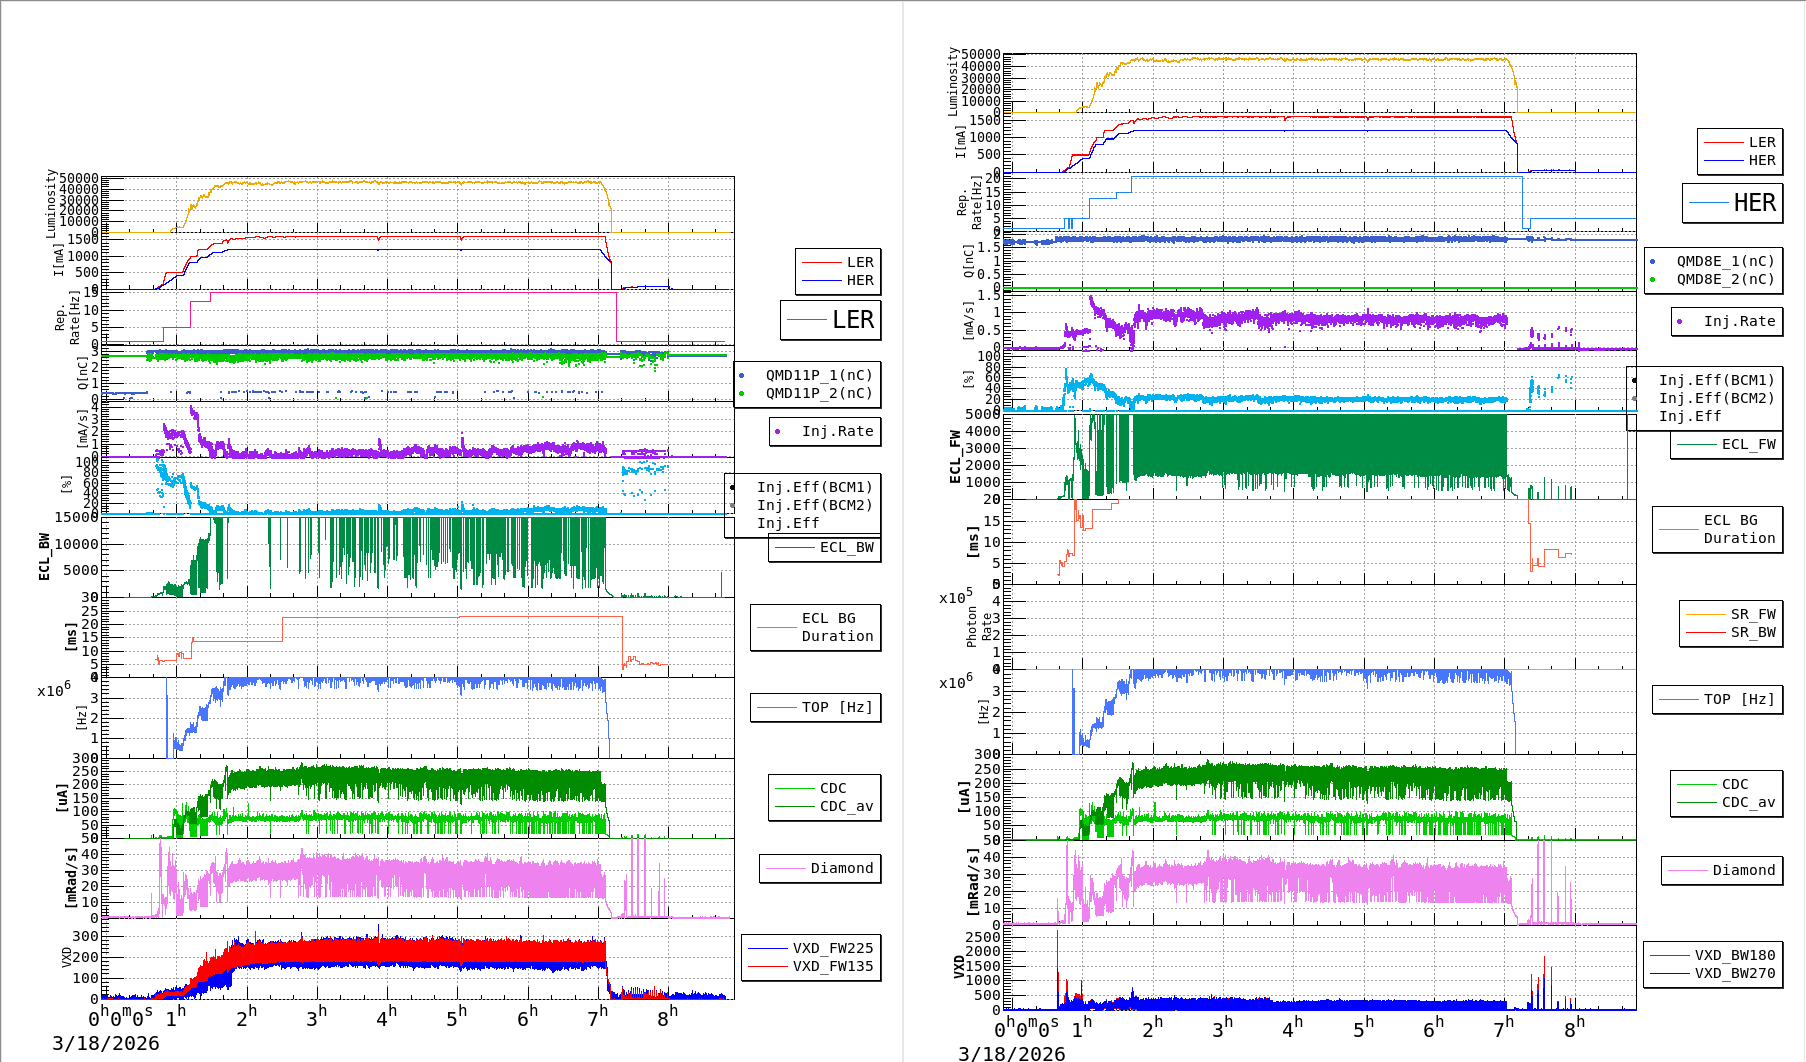
Task: Click the 7h tick on right time axis
Action: pyautogui.click(x=1503, y=1026)
